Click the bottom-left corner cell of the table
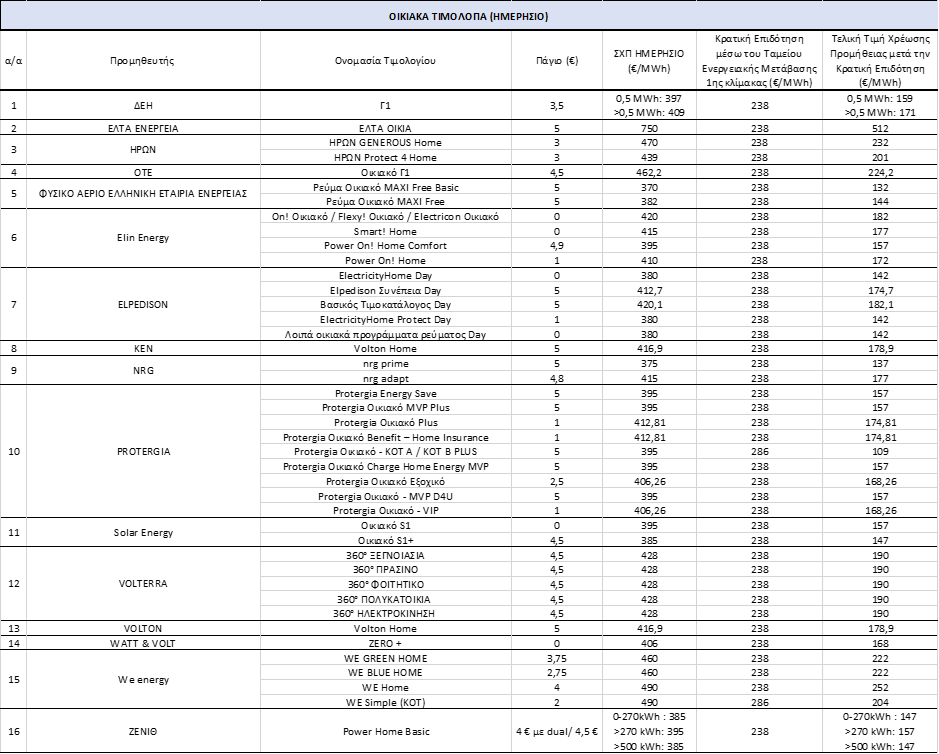Screen dimensions: 939x754 (x=13, y=731)
